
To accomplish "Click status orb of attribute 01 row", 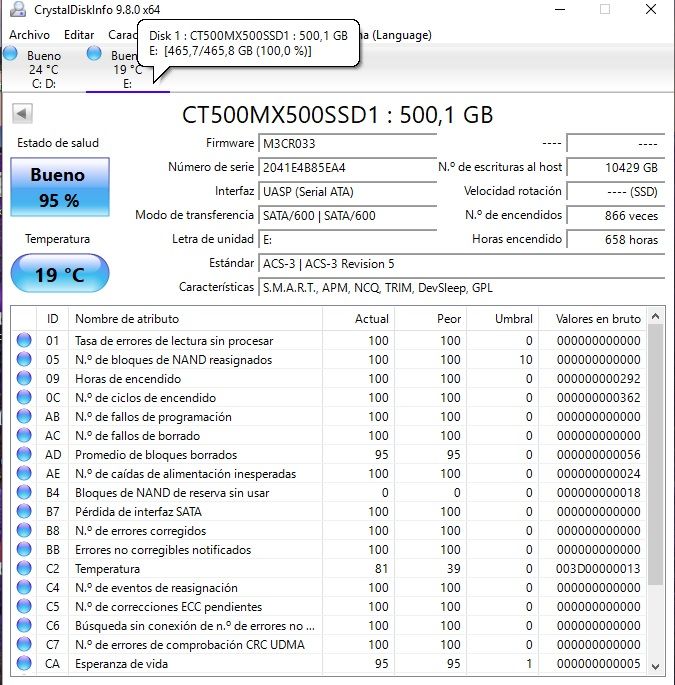I will click(24, 340).
